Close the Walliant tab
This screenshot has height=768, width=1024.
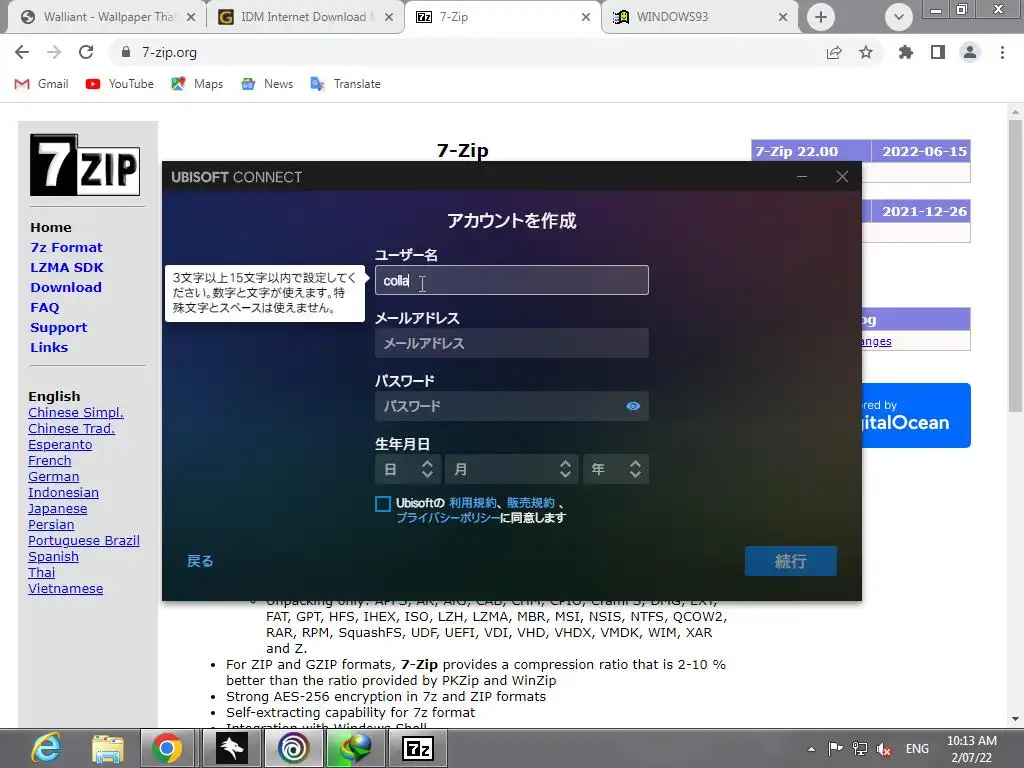(x=191, y=17)
